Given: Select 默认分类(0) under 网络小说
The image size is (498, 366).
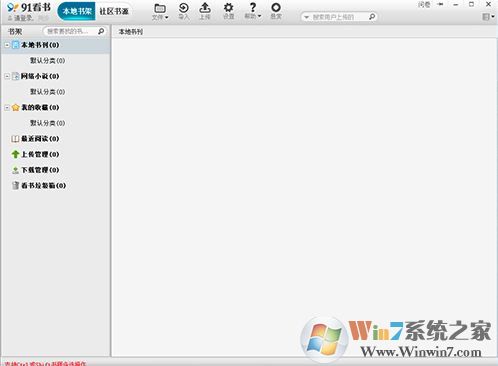Looking at the screenshot, I should coord(47,92).
